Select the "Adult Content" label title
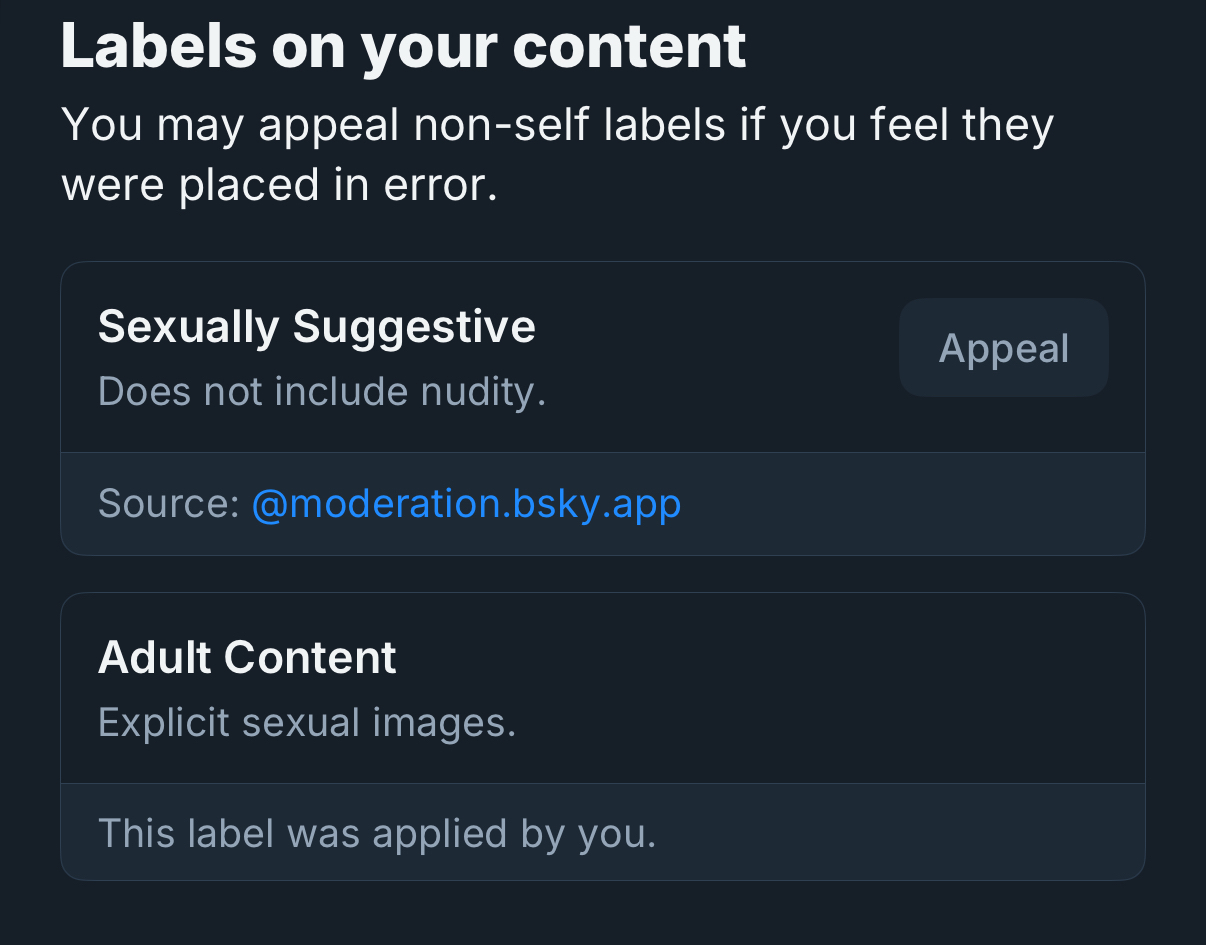This screenshot has width=1206, height=945. click(x=247, y=657)
